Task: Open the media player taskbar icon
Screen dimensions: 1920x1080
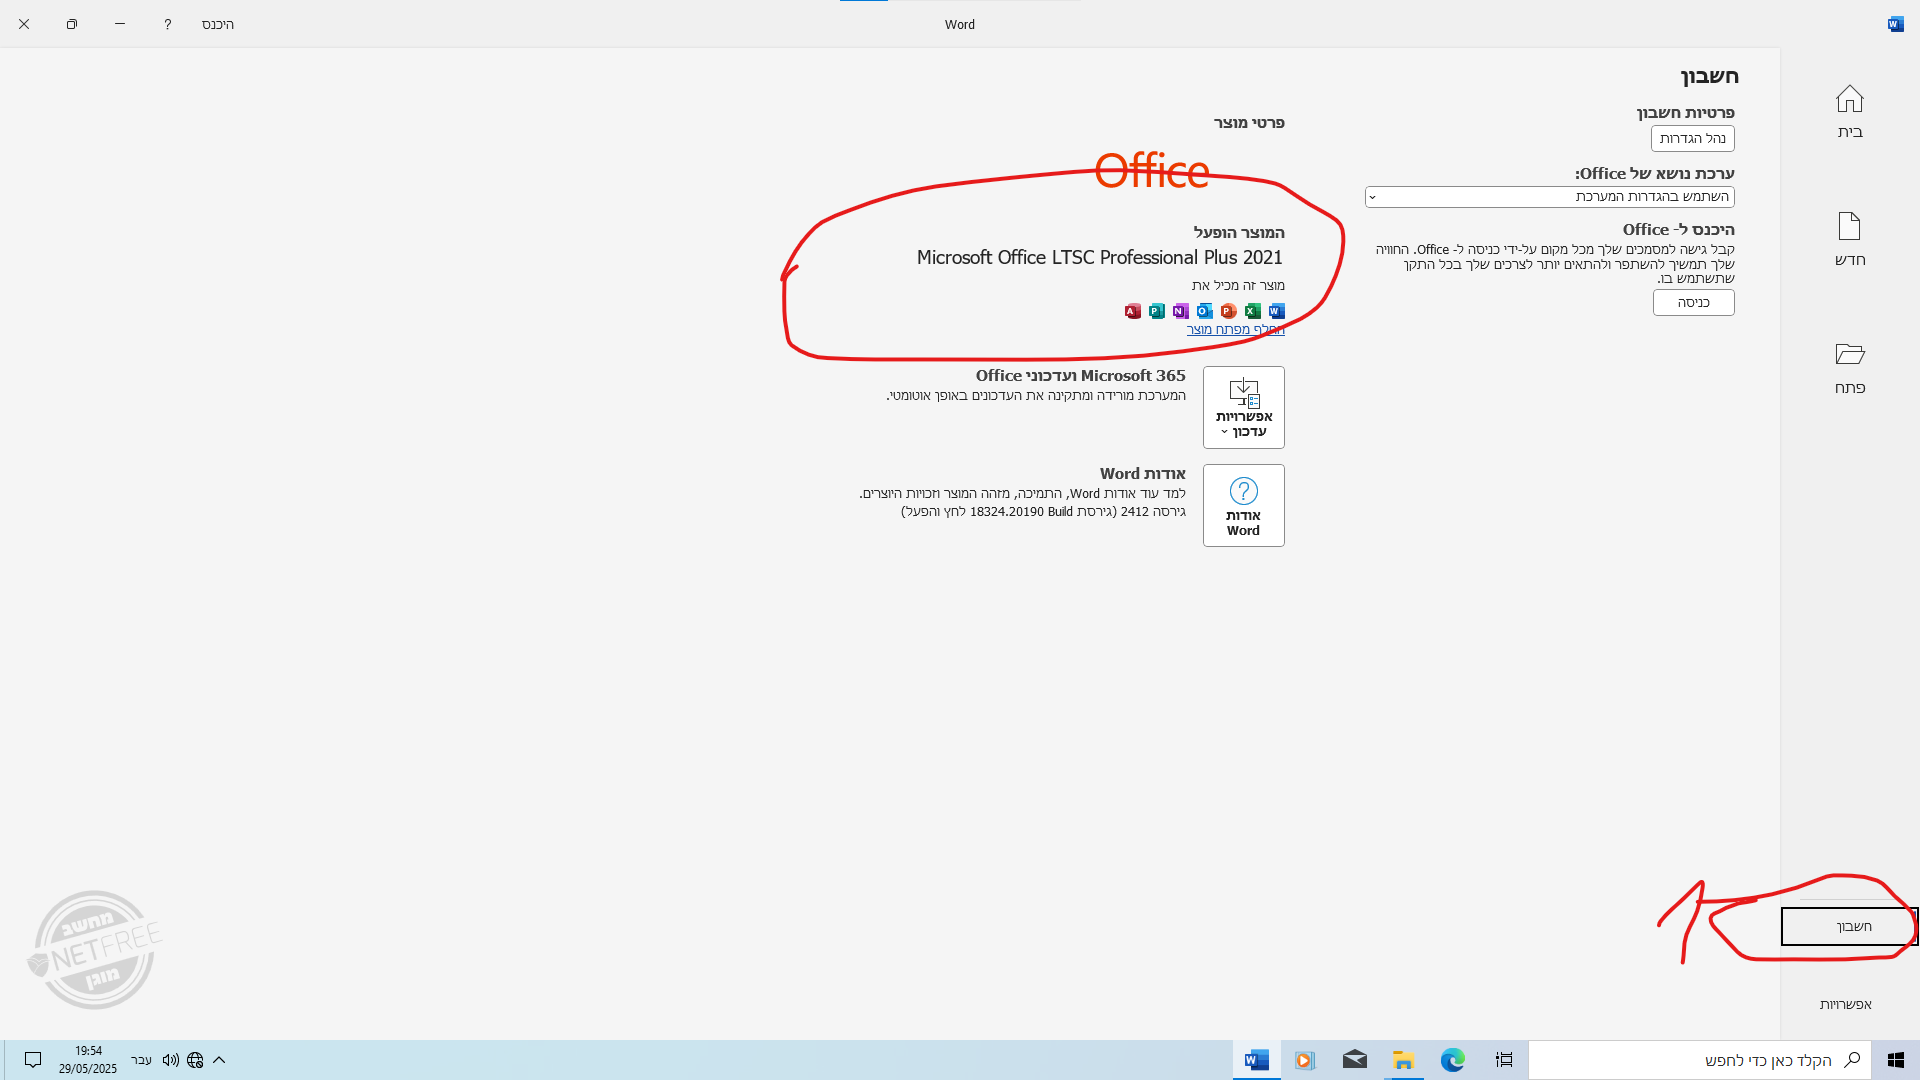Action: (x=1305, y=1060)
